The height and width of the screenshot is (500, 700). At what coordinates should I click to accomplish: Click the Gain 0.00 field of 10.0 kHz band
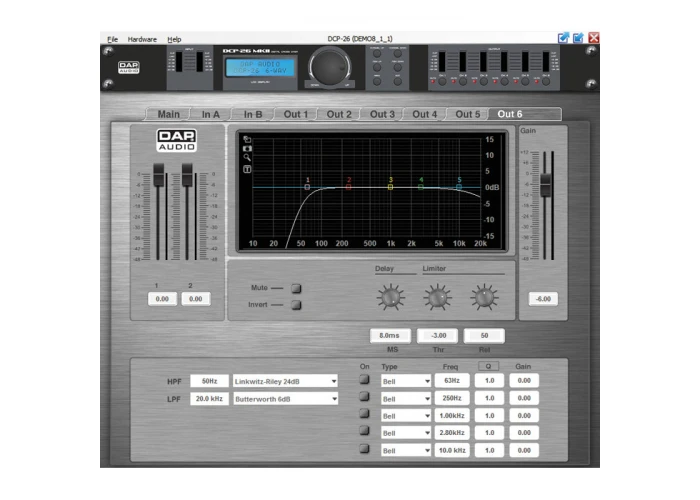tap(524, 450)
